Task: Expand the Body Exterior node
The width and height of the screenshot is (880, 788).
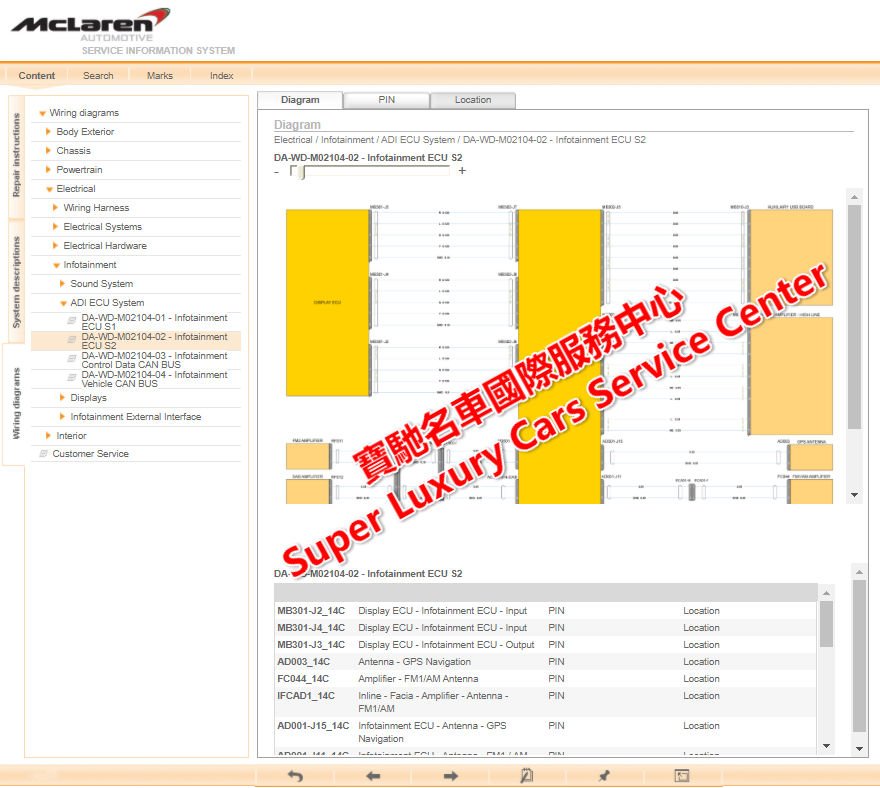Action: tap(48, 131)
